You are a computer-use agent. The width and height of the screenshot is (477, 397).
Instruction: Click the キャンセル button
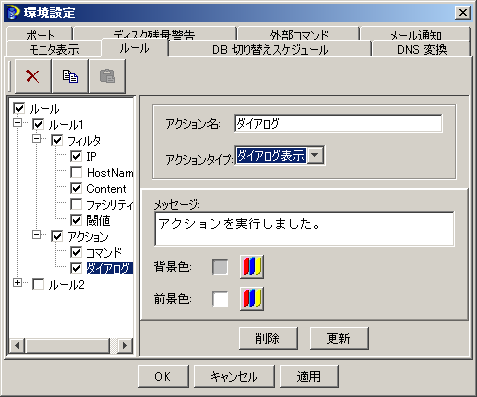pos(234,377)
